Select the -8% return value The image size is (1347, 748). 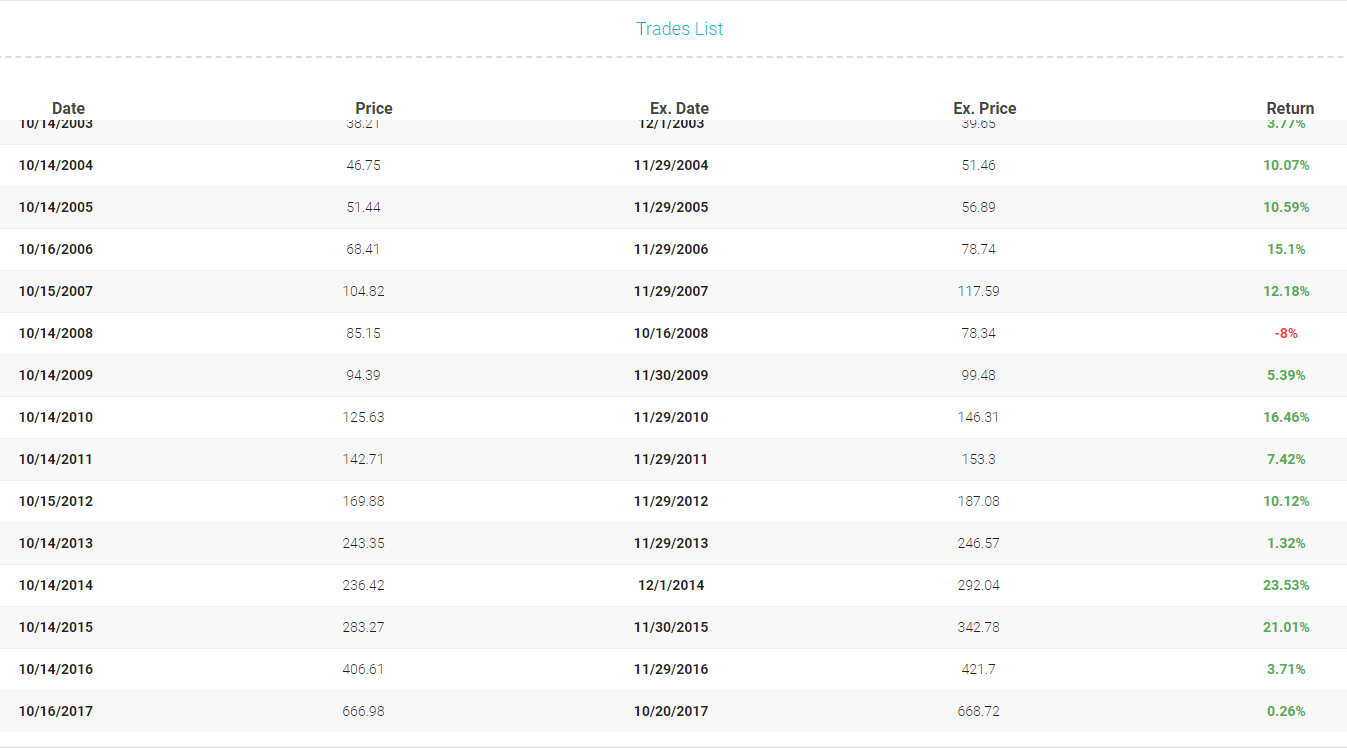pyautogui.click(x=1286, y=333)
